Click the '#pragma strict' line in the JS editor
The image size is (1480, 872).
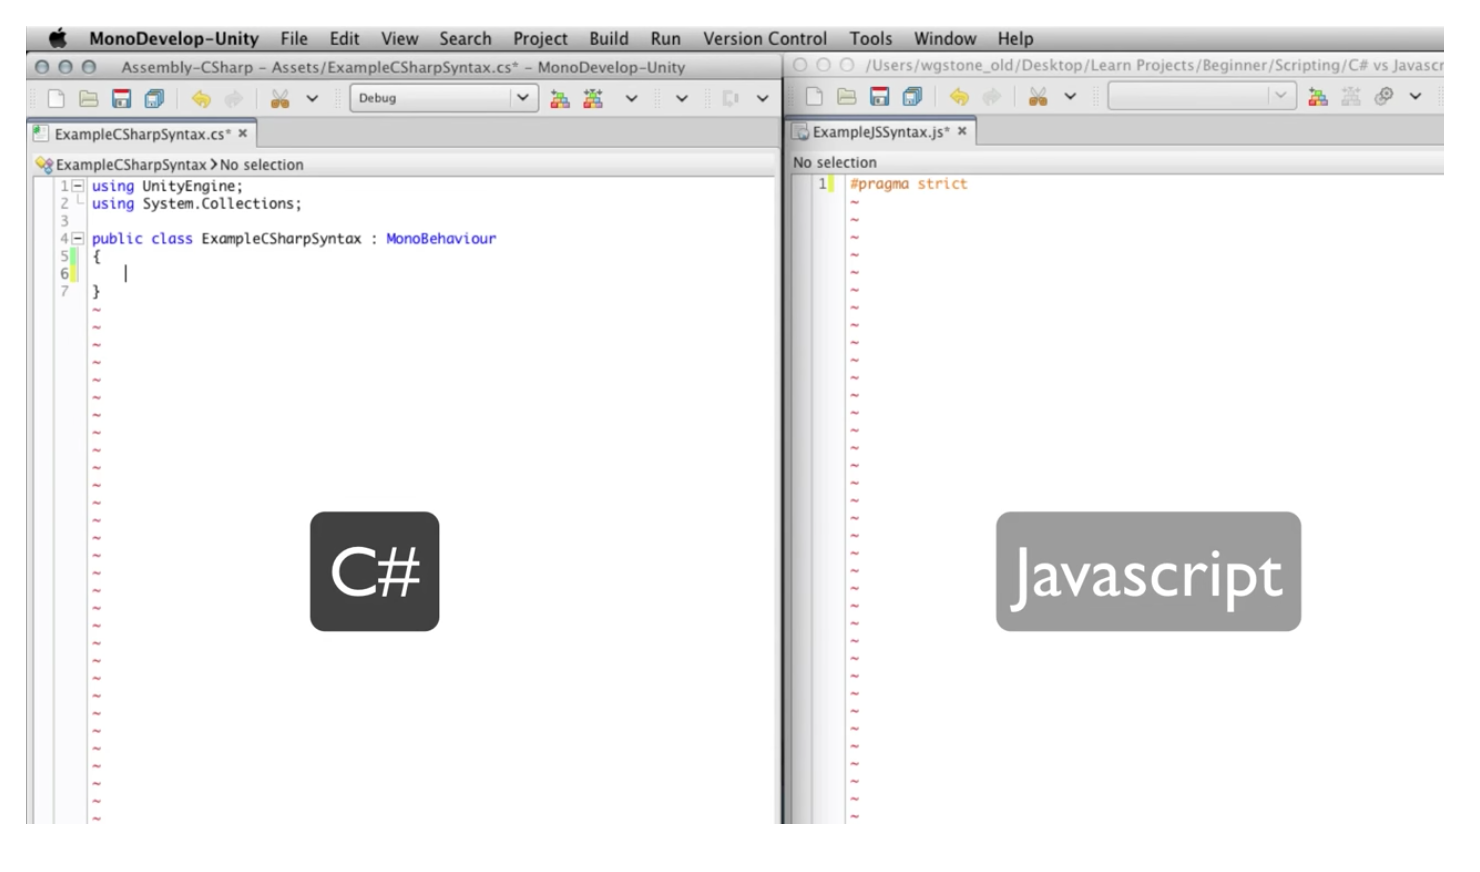point(909,184)
